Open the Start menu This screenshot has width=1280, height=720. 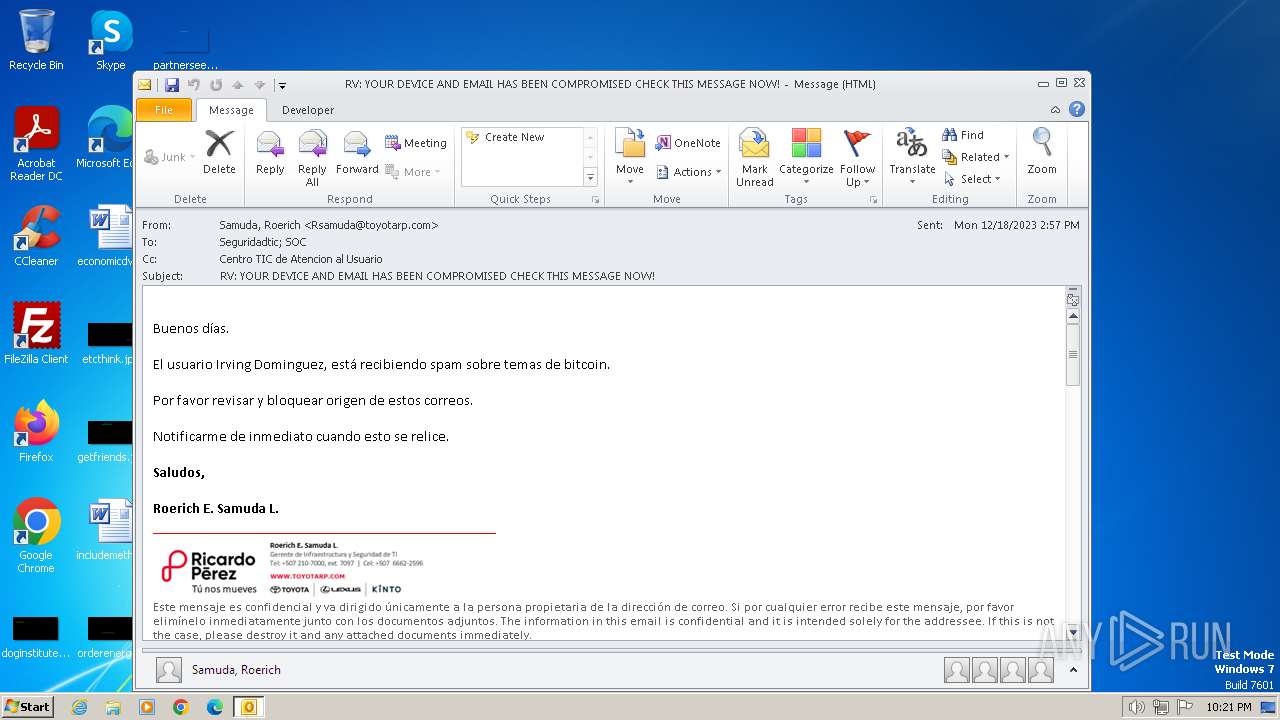pyautogui.click(x=27, y=707)
